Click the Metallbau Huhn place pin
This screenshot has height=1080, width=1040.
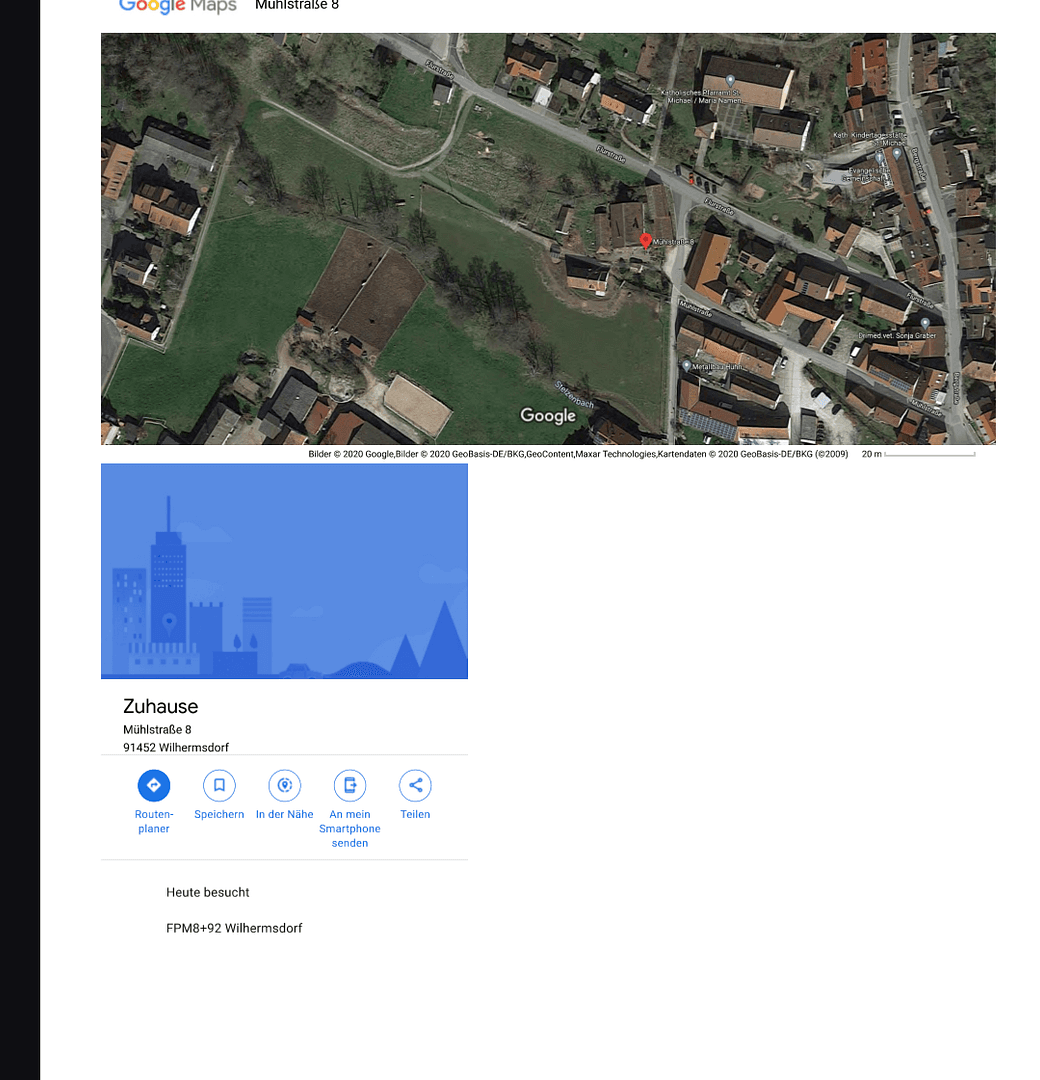tap(688, 362)
